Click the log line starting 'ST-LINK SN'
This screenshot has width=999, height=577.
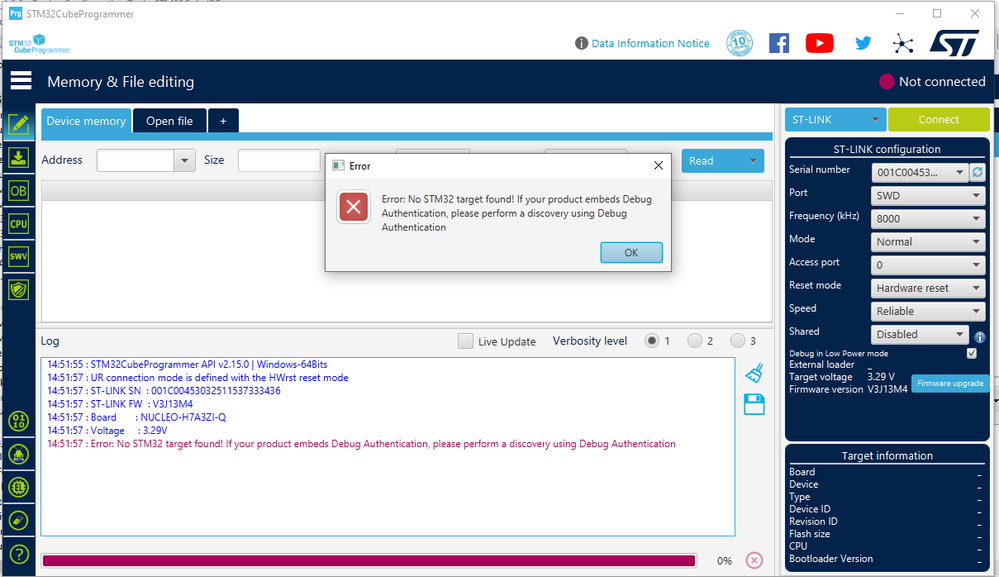164,391
